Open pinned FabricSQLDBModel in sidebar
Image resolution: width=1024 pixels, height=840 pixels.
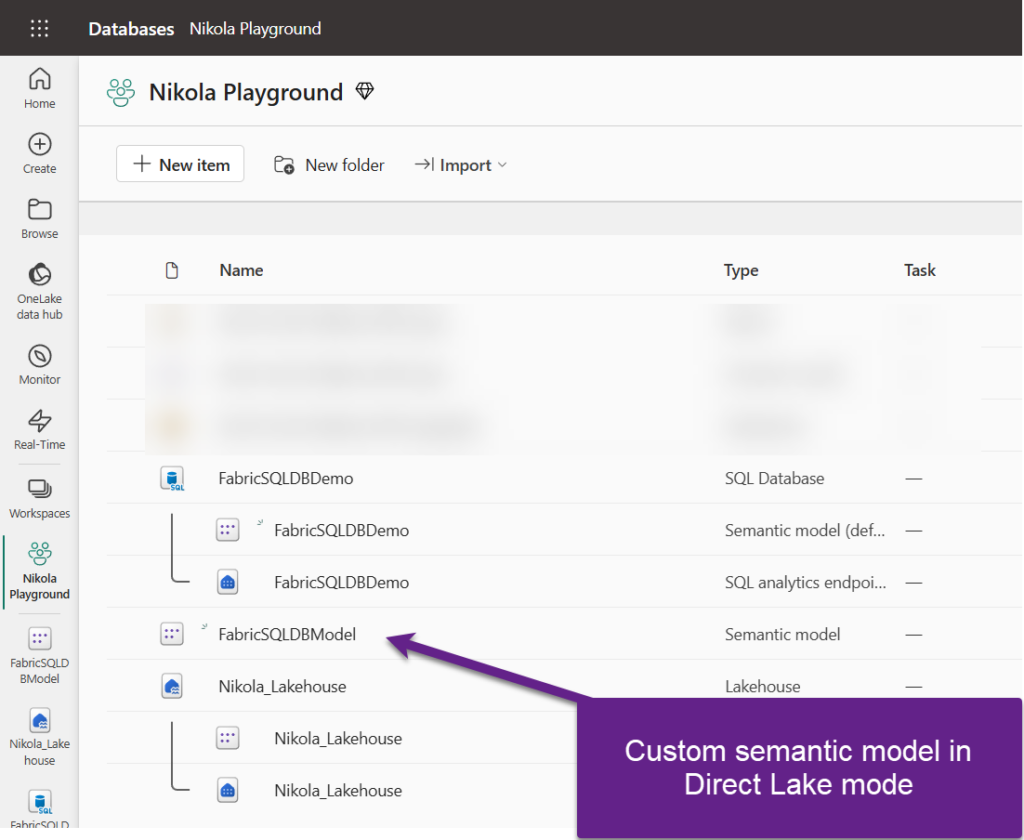coord(39,656)
